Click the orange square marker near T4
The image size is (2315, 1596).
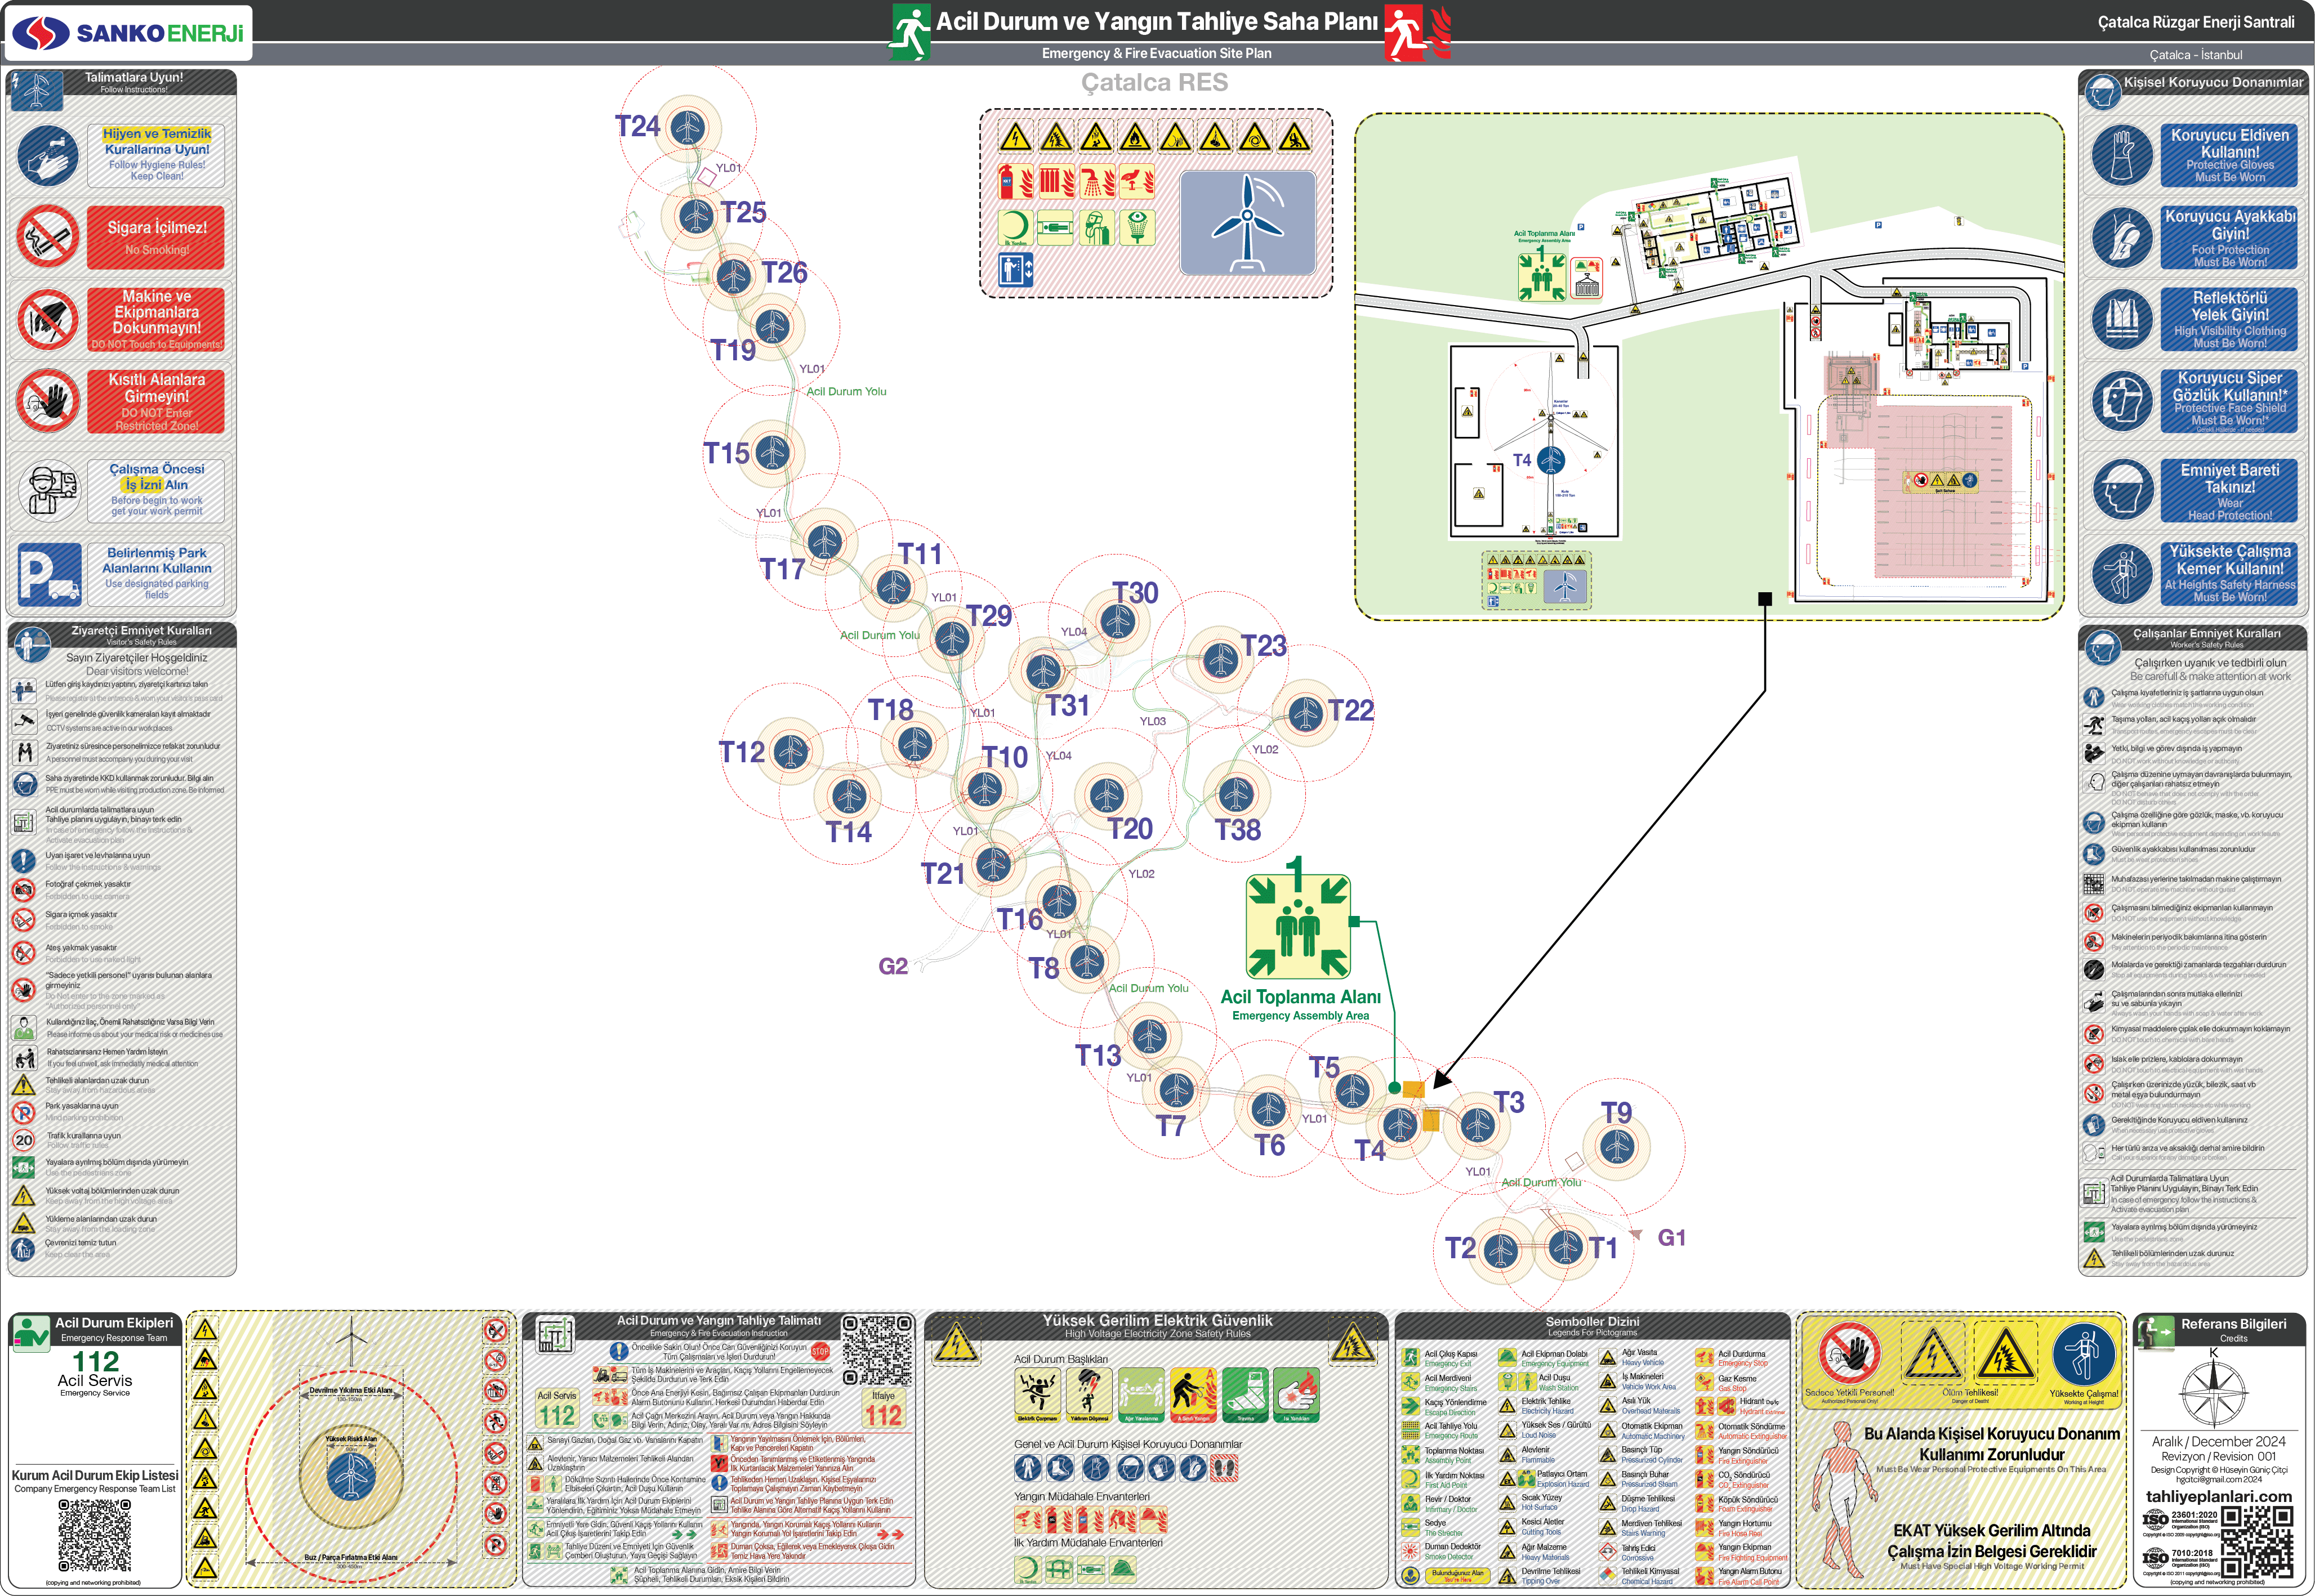(x=1413, y=1090)
